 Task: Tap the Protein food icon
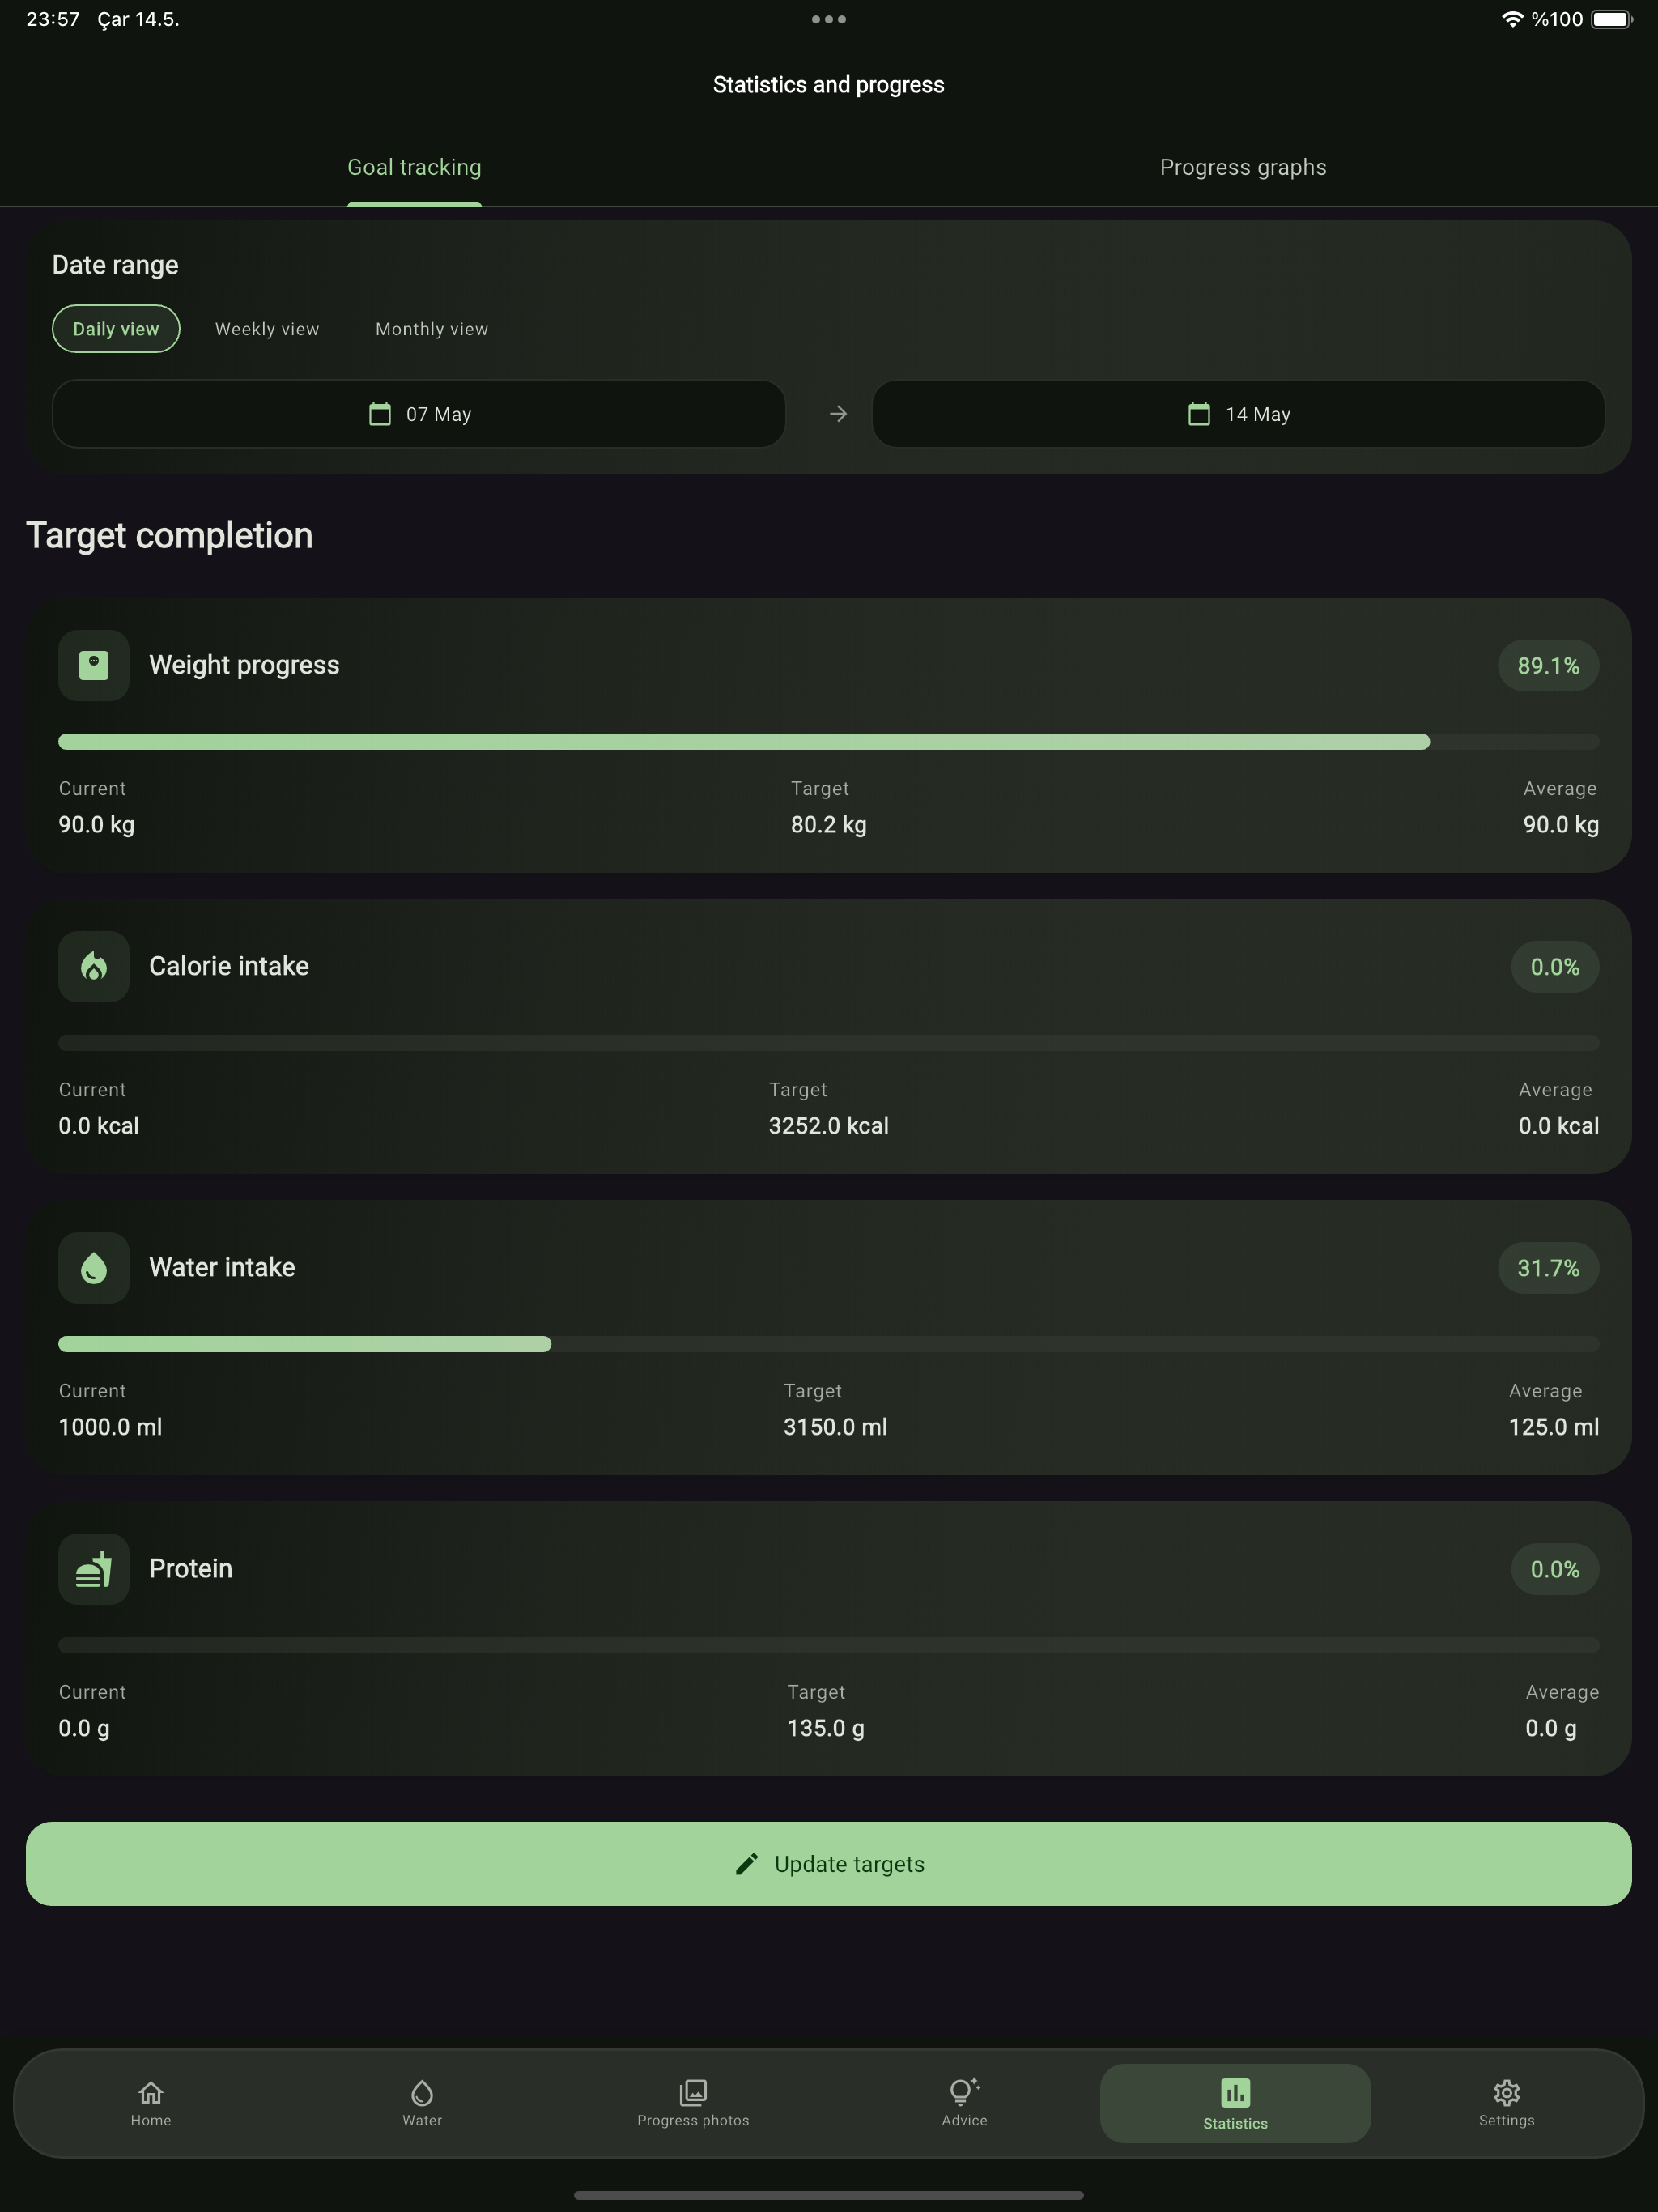(x=94, y=1568)
